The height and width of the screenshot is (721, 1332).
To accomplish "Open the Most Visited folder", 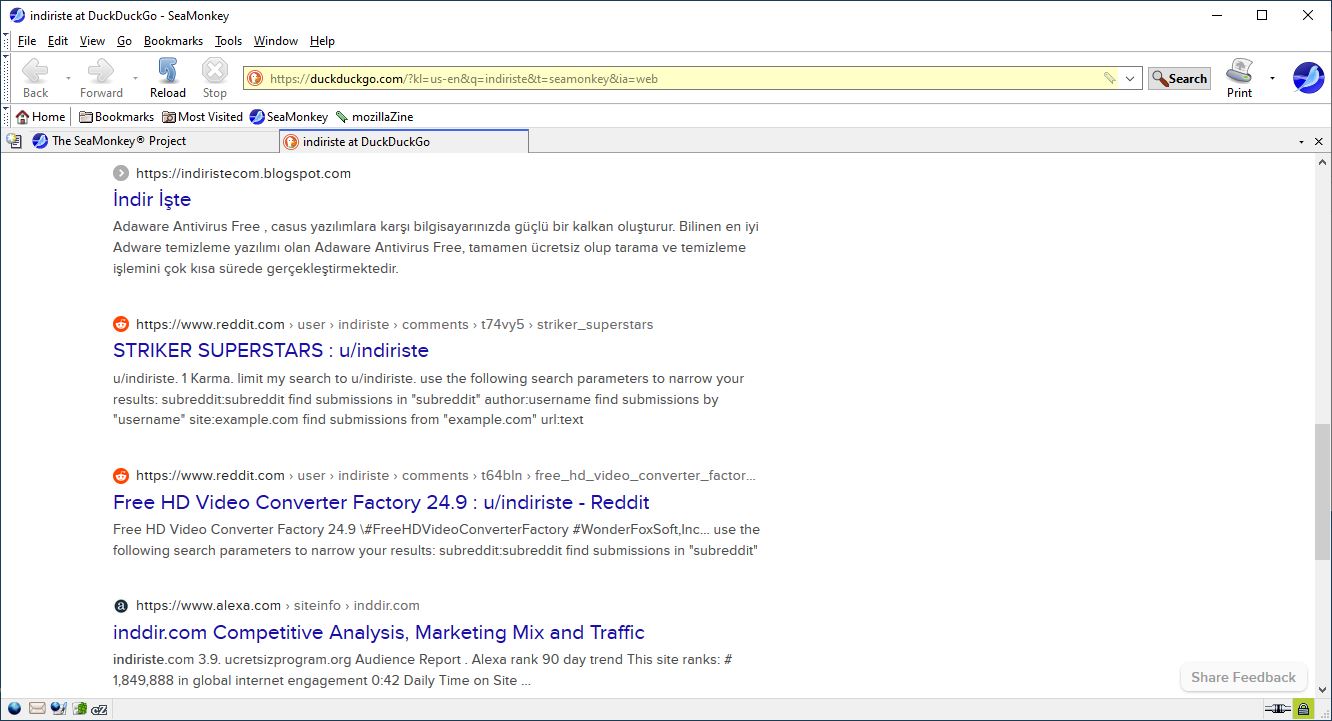I will (202, 117).
